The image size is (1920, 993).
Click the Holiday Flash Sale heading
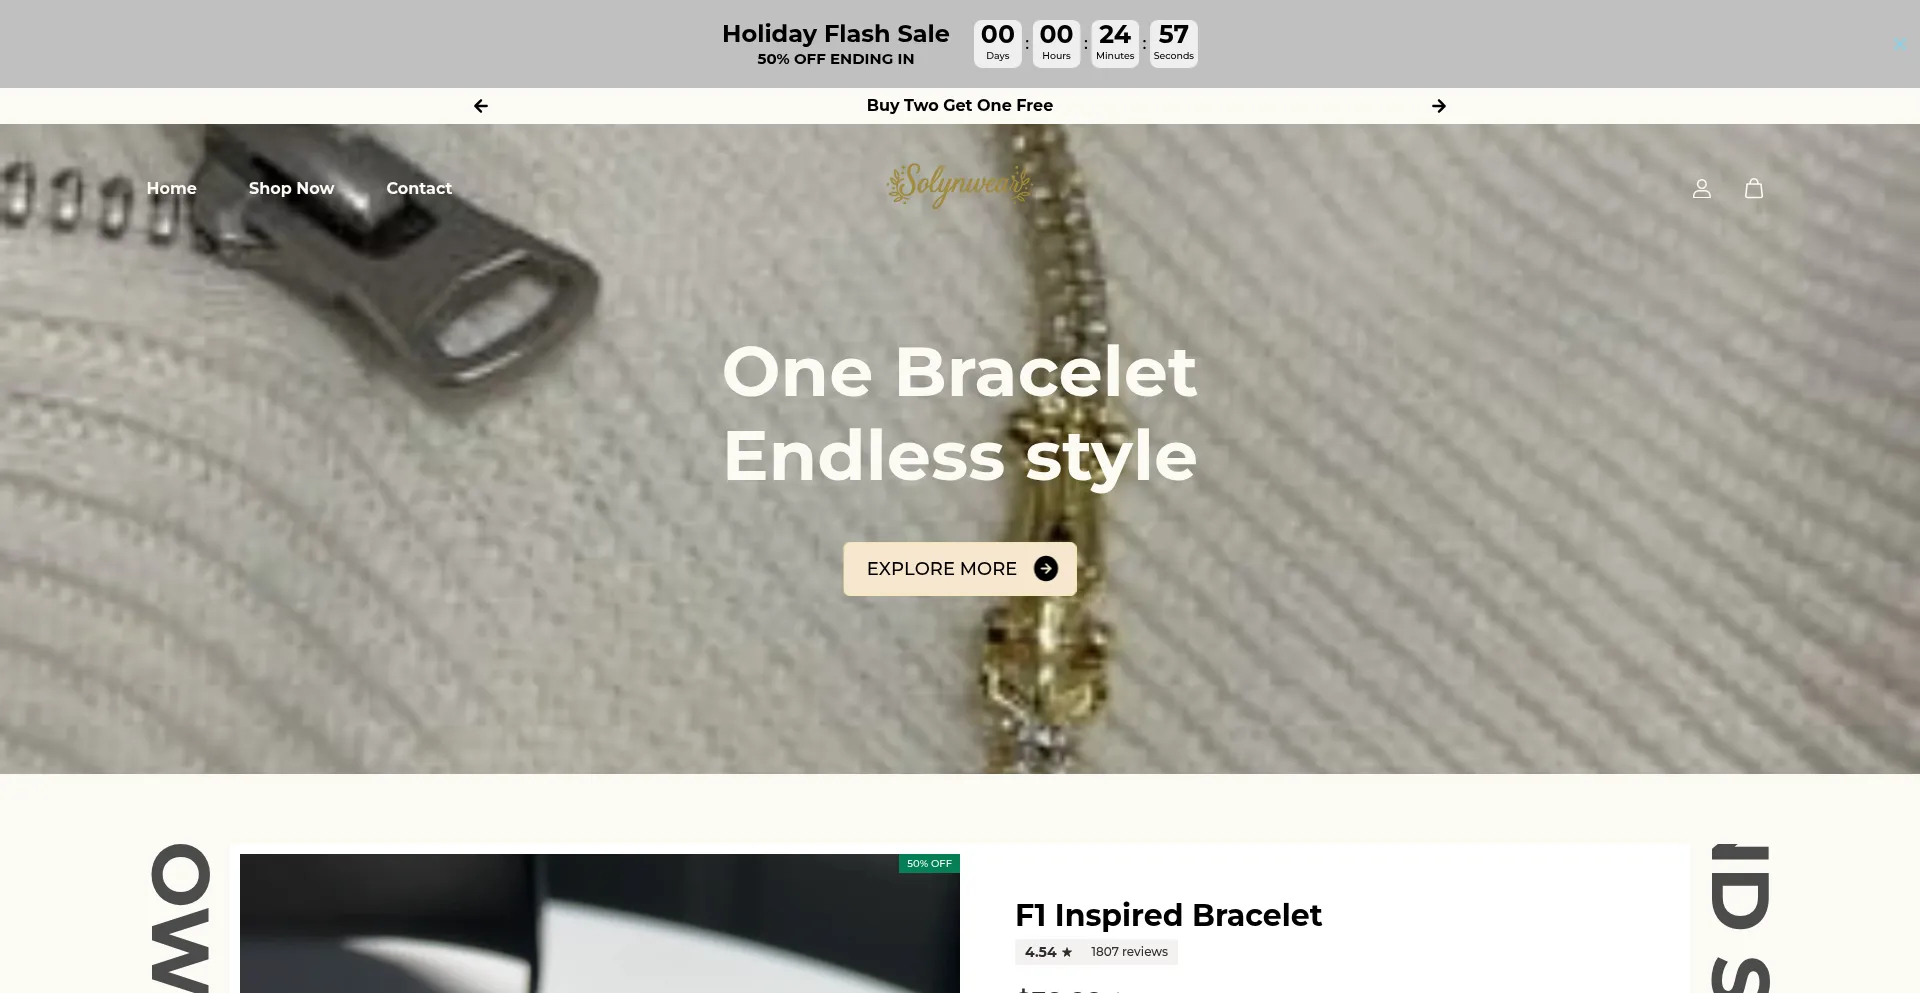[x=836, y=34]
